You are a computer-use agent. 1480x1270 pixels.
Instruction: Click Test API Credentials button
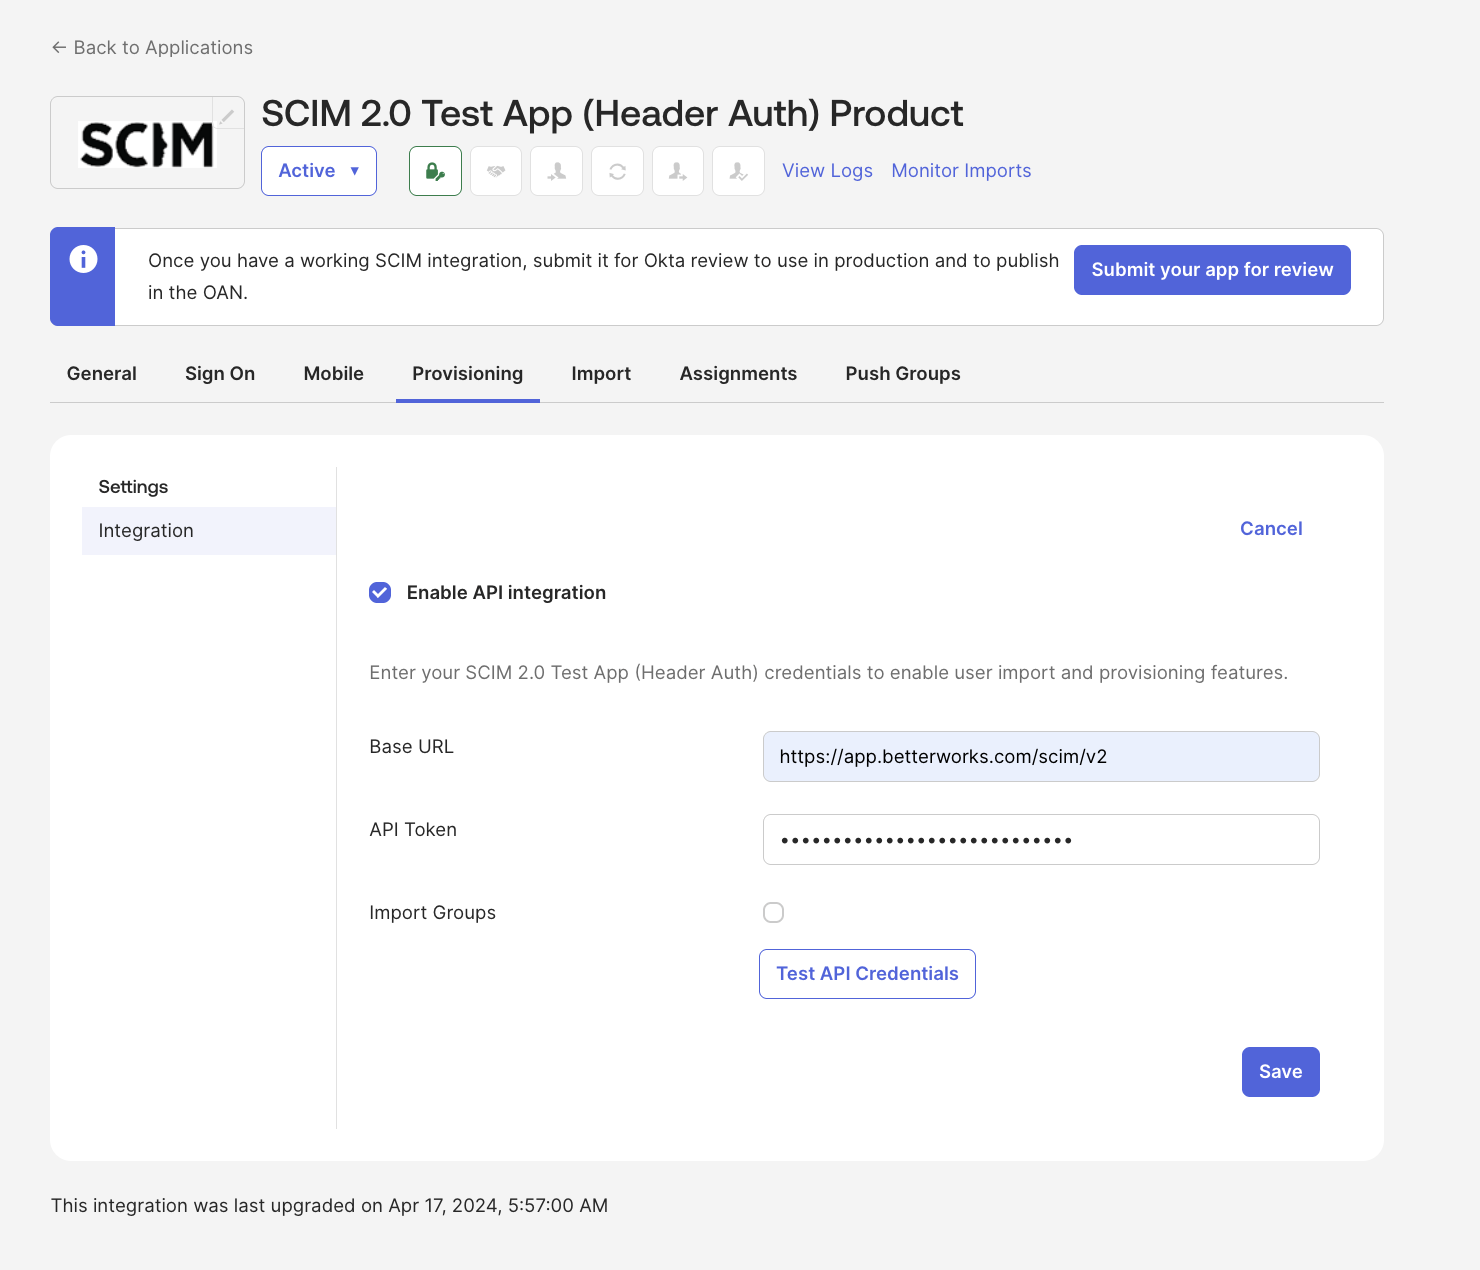[867, 974]
